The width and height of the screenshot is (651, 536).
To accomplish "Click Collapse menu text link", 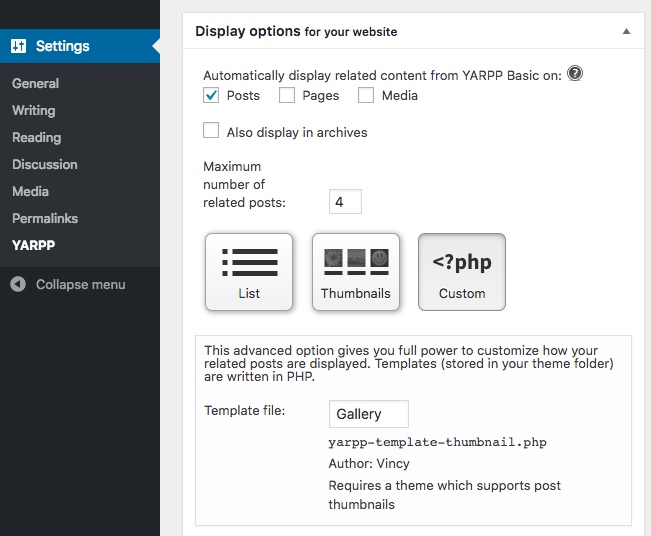I will pos(81,284).
